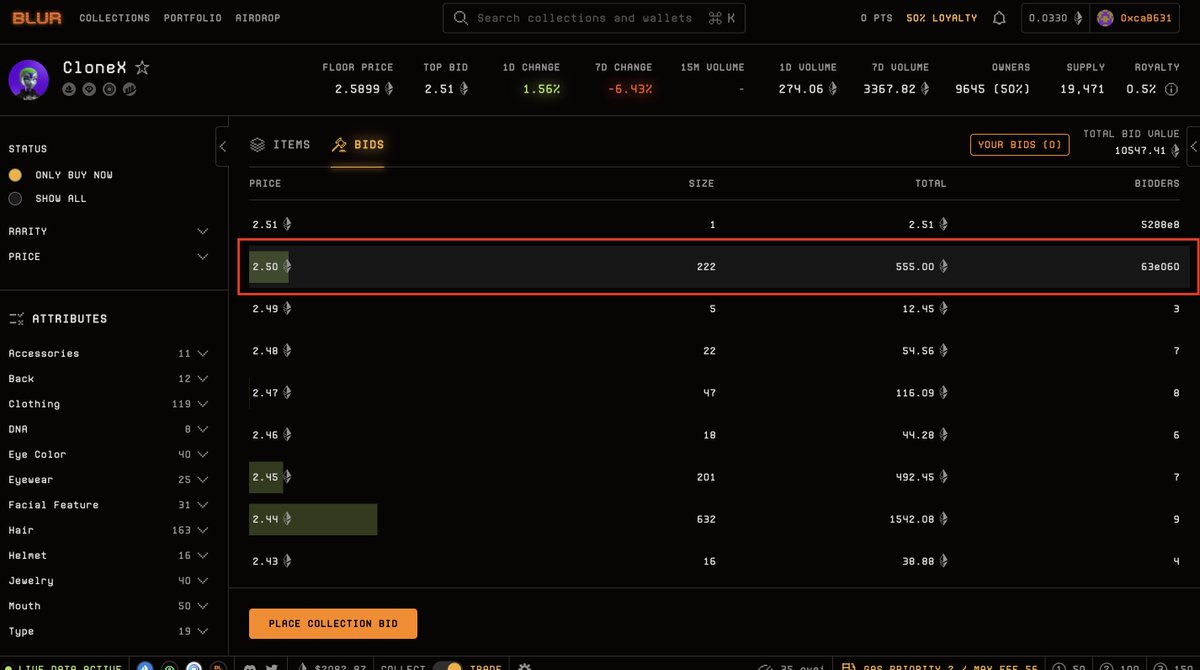
Task: Click the settings gear in bottom bar
Action: pos(525,664)
